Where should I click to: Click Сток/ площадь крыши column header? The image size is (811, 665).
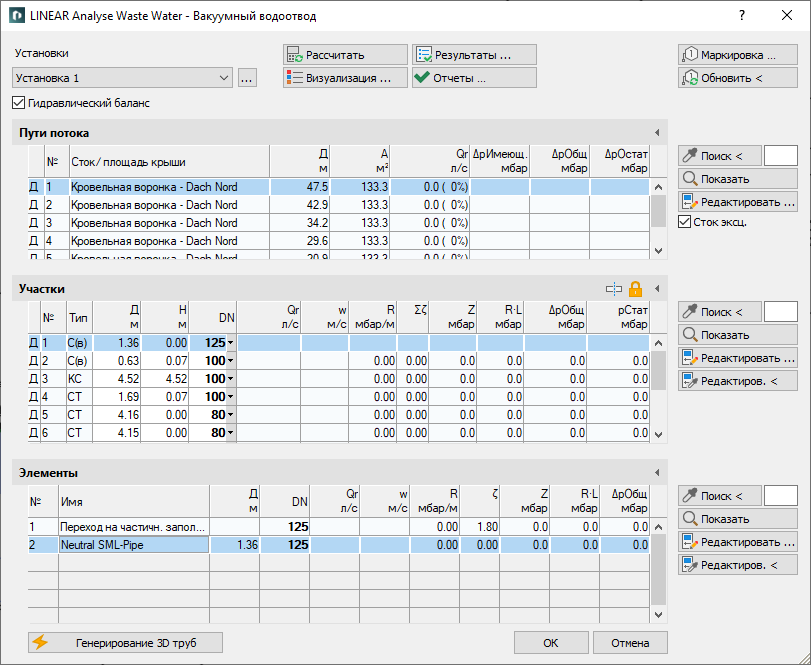tap(169, 162)
